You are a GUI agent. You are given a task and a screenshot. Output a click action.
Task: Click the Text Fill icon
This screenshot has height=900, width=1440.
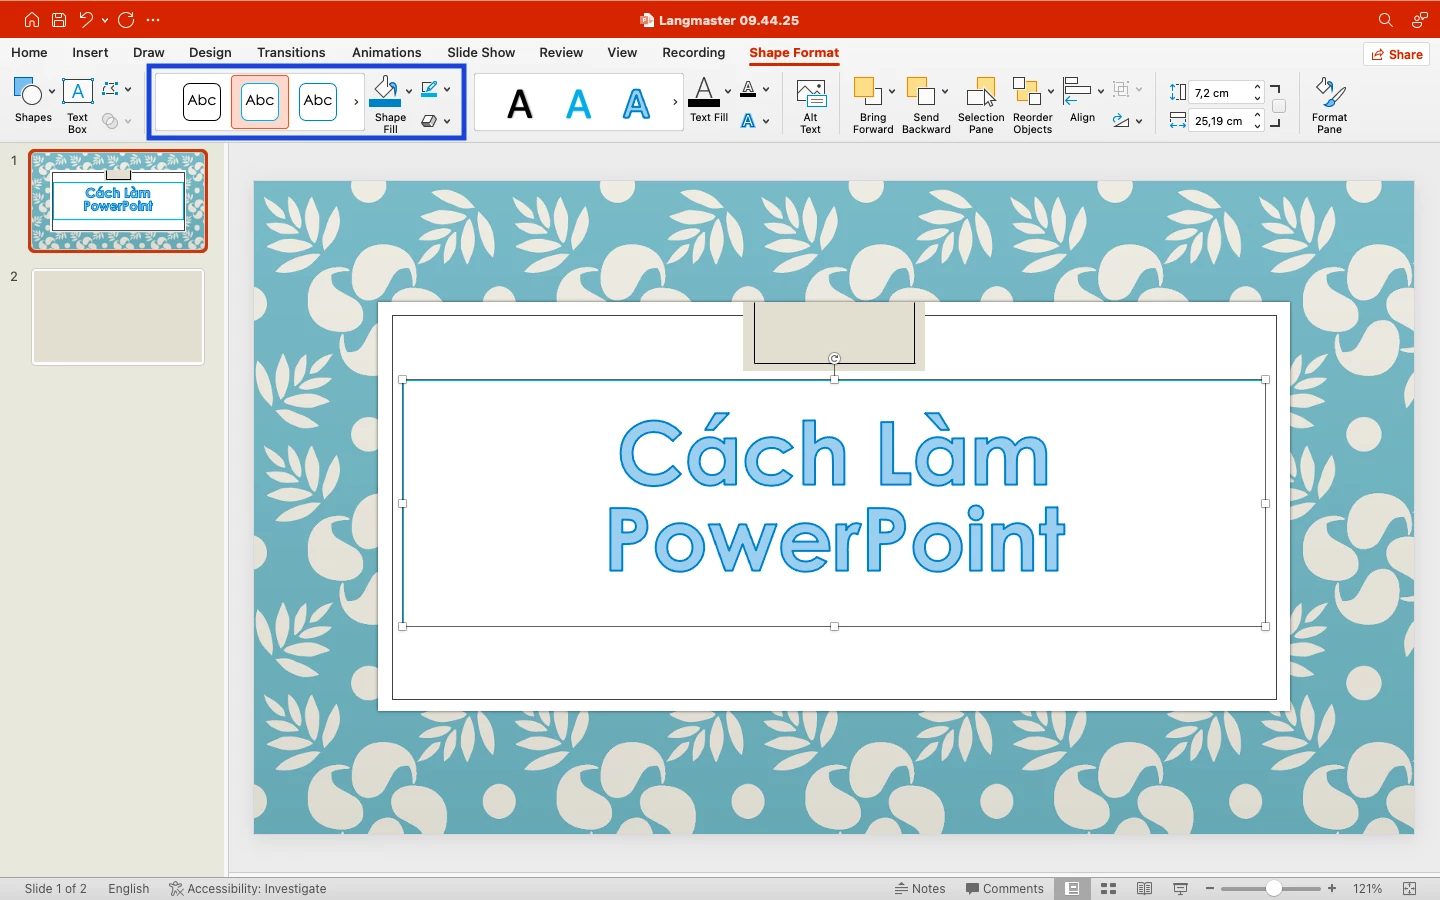click(704, 92)
